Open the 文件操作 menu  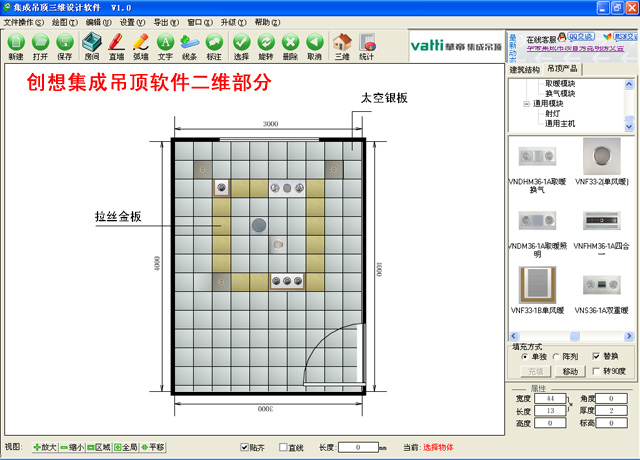23,21
